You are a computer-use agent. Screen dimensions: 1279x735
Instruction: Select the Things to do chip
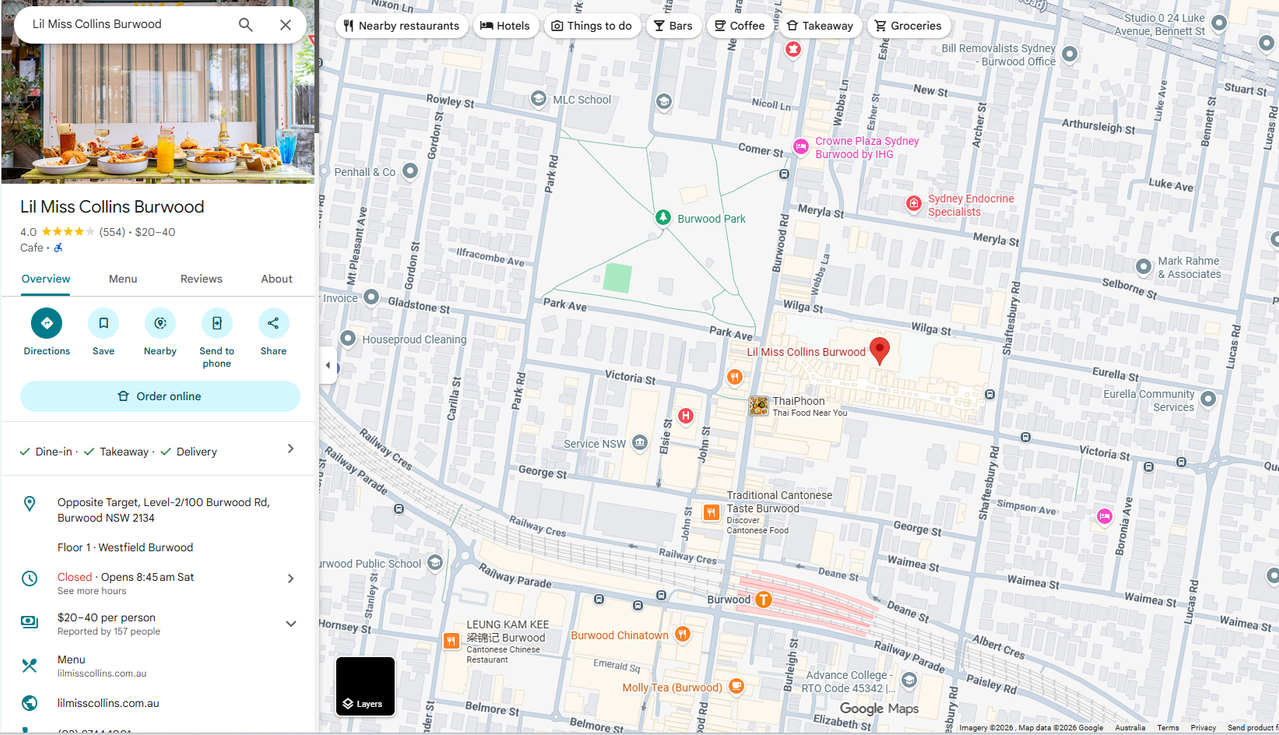coord(592,26)
